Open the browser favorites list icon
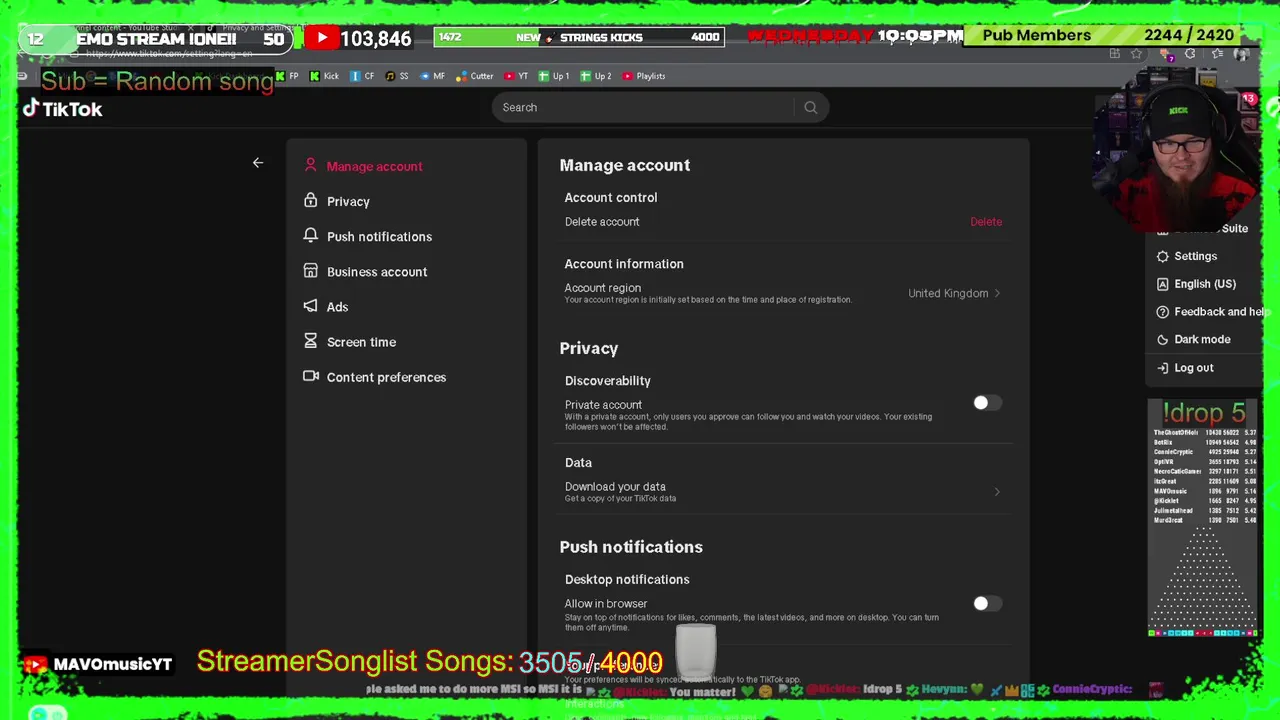Screen dimensions: 1280x720 (x=1216, y=54)
